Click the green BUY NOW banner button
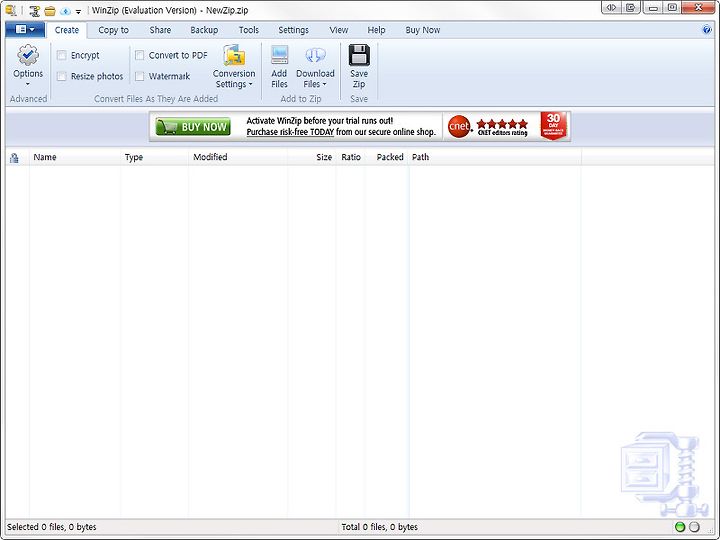 pos(193,127)
